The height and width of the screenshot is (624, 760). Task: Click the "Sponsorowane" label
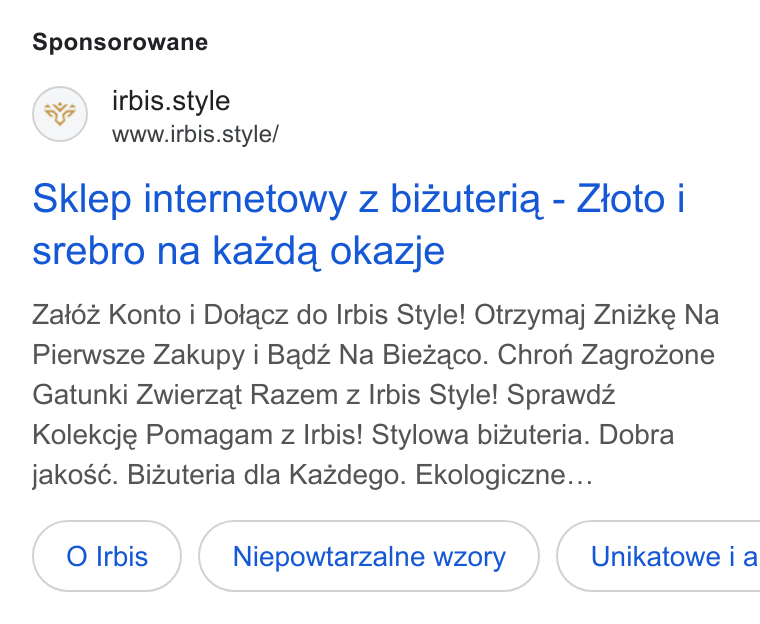click(x=120, y=42)
